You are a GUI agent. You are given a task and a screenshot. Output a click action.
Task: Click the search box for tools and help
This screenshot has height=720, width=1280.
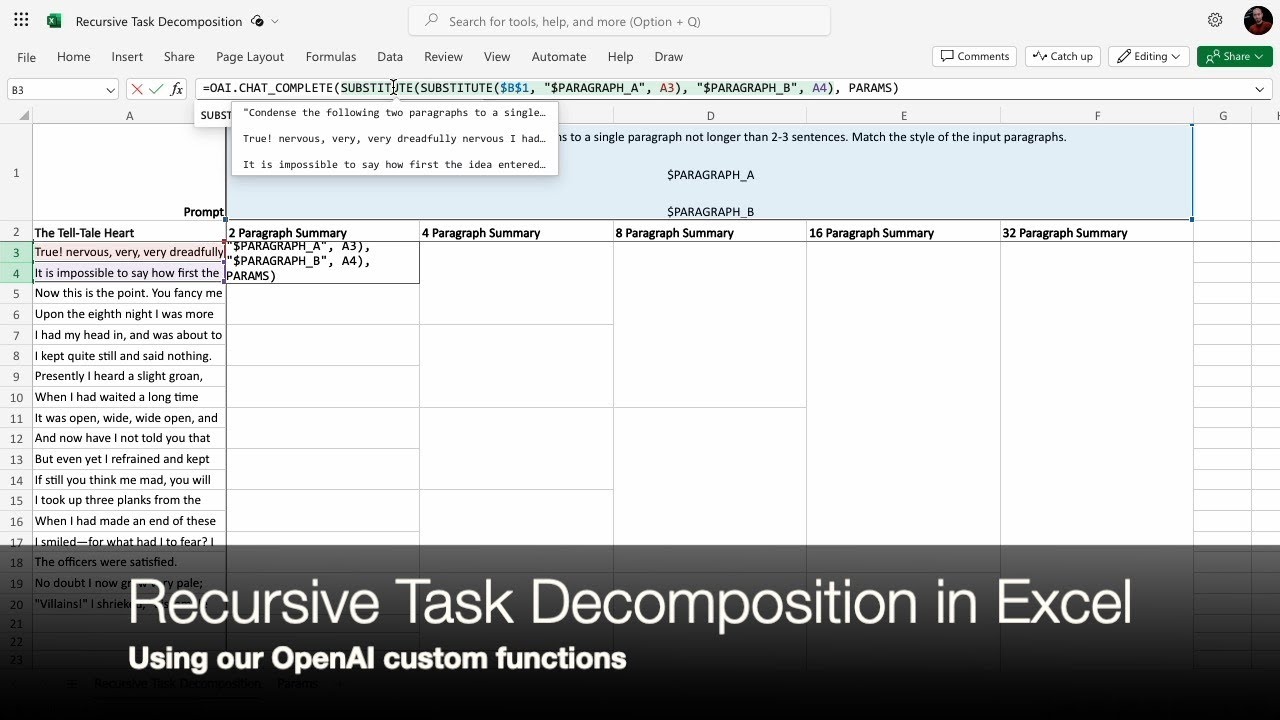tap(619, 21)
